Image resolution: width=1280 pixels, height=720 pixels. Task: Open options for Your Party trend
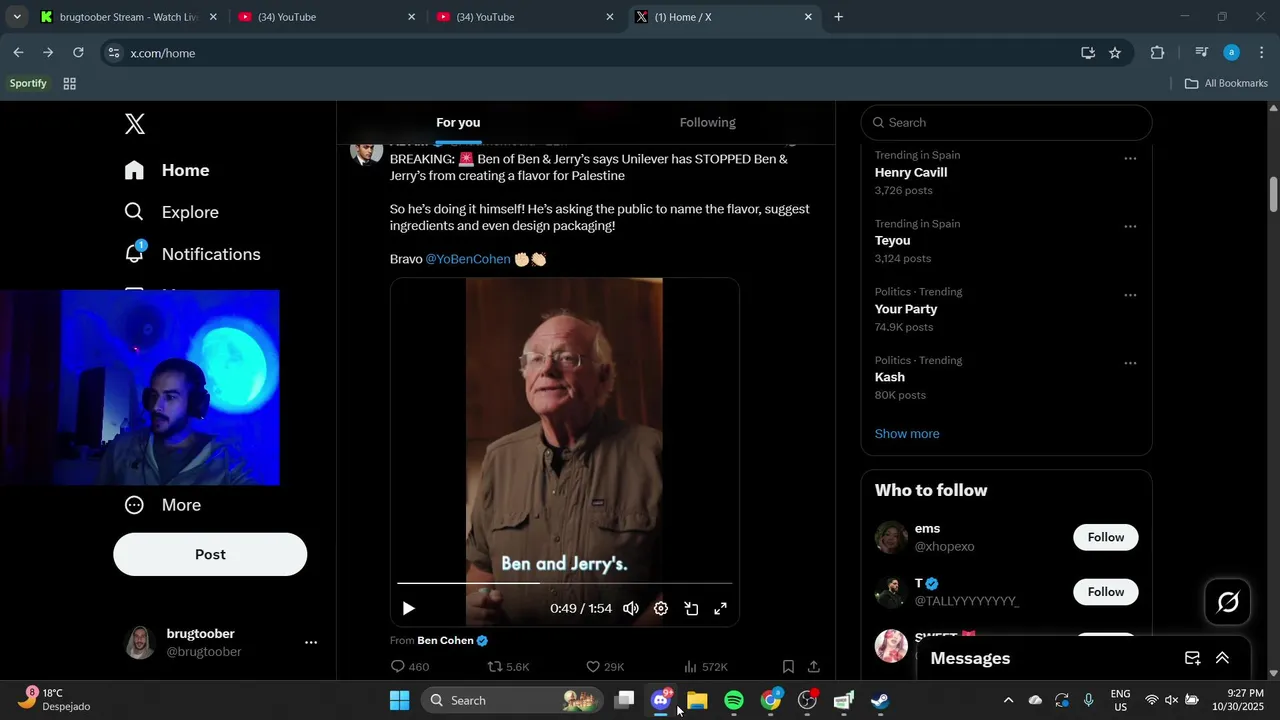[1130, 295]
